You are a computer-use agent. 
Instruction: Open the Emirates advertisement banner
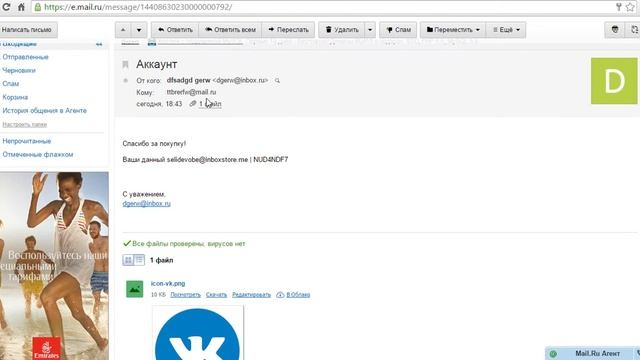(x=54, y=266)
